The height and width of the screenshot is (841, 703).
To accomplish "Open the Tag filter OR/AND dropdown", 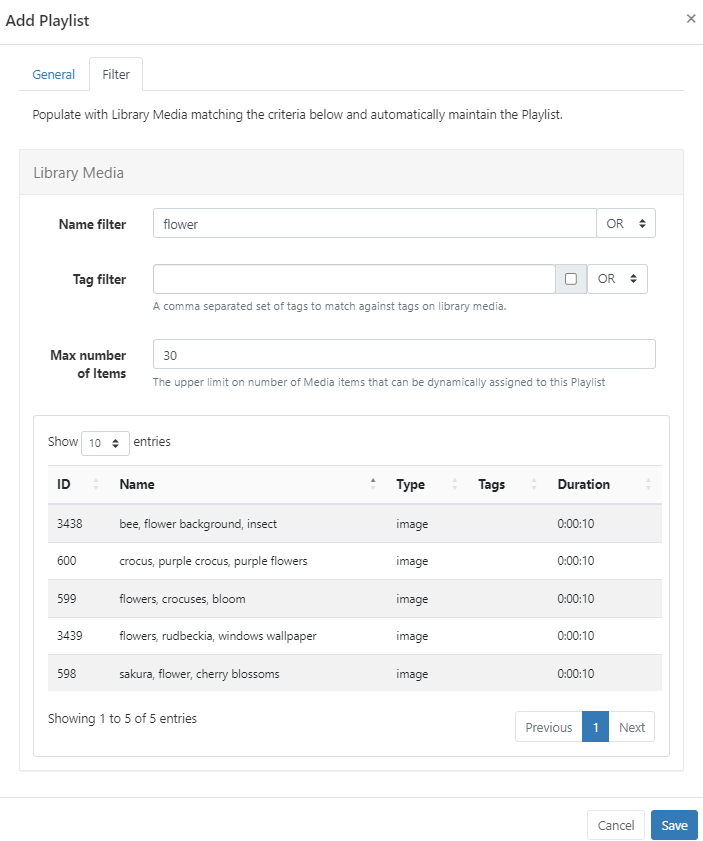I will [x=617, y=279].
